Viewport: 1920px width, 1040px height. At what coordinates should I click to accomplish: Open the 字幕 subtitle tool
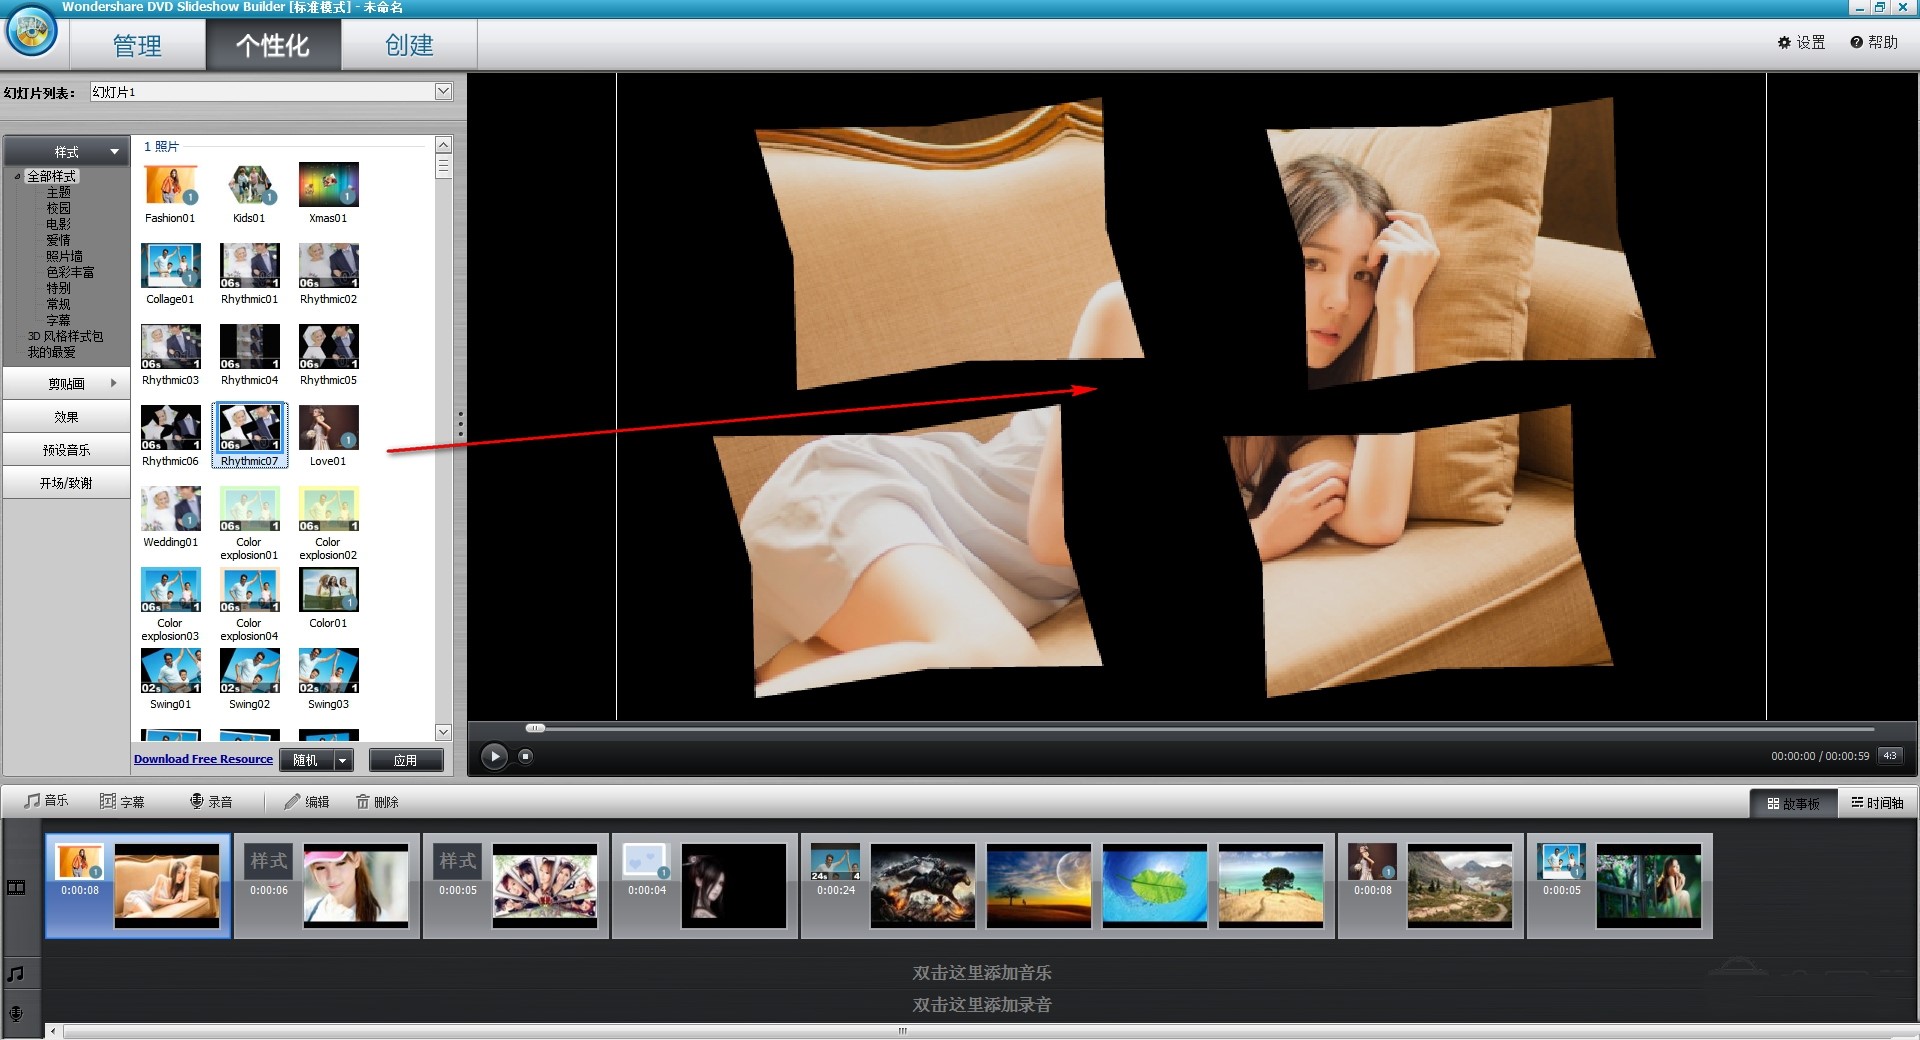click(x=122, y=802)
